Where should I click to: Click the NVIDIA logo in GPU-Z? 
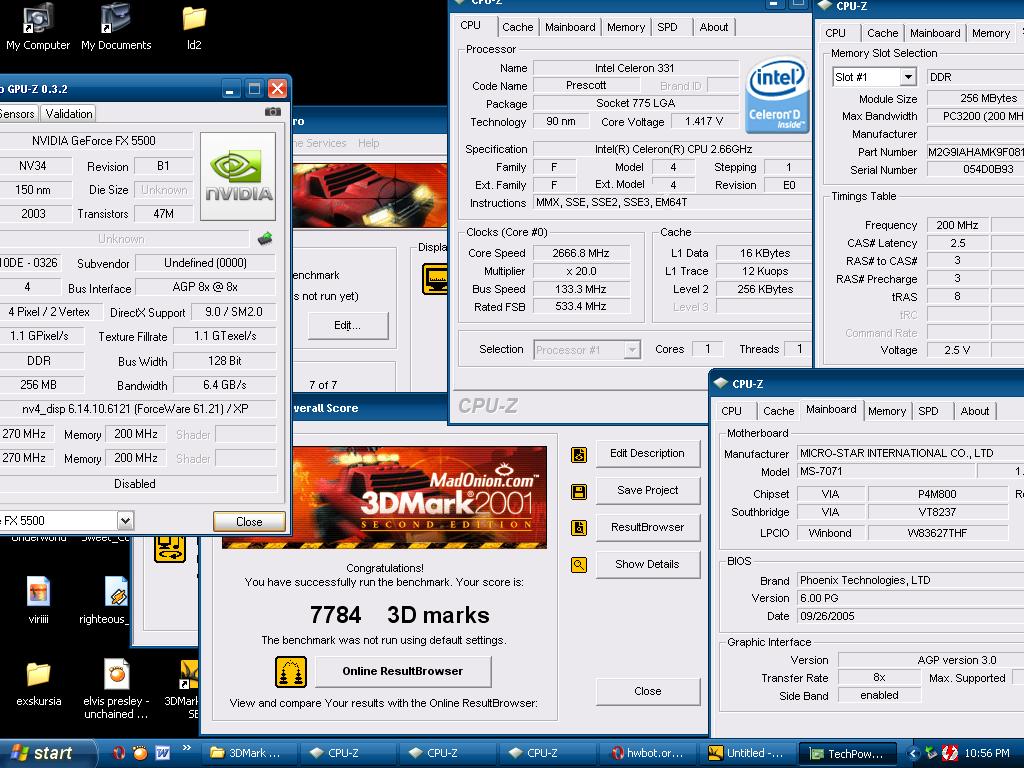(238, 176)
